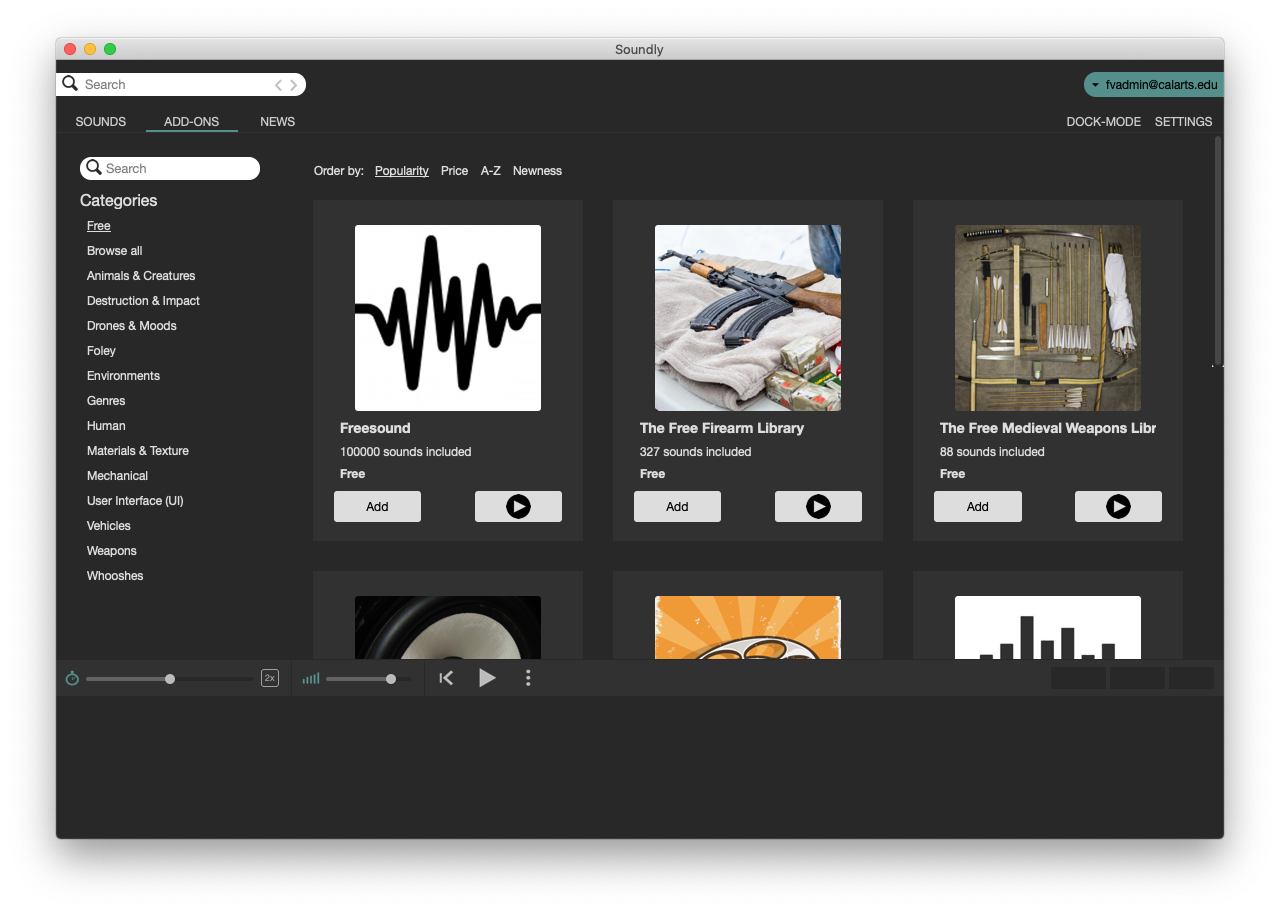This screenshot has height=913, width=1280.
Task: Order add-ons by Popularity
Action: pos(402,171)
